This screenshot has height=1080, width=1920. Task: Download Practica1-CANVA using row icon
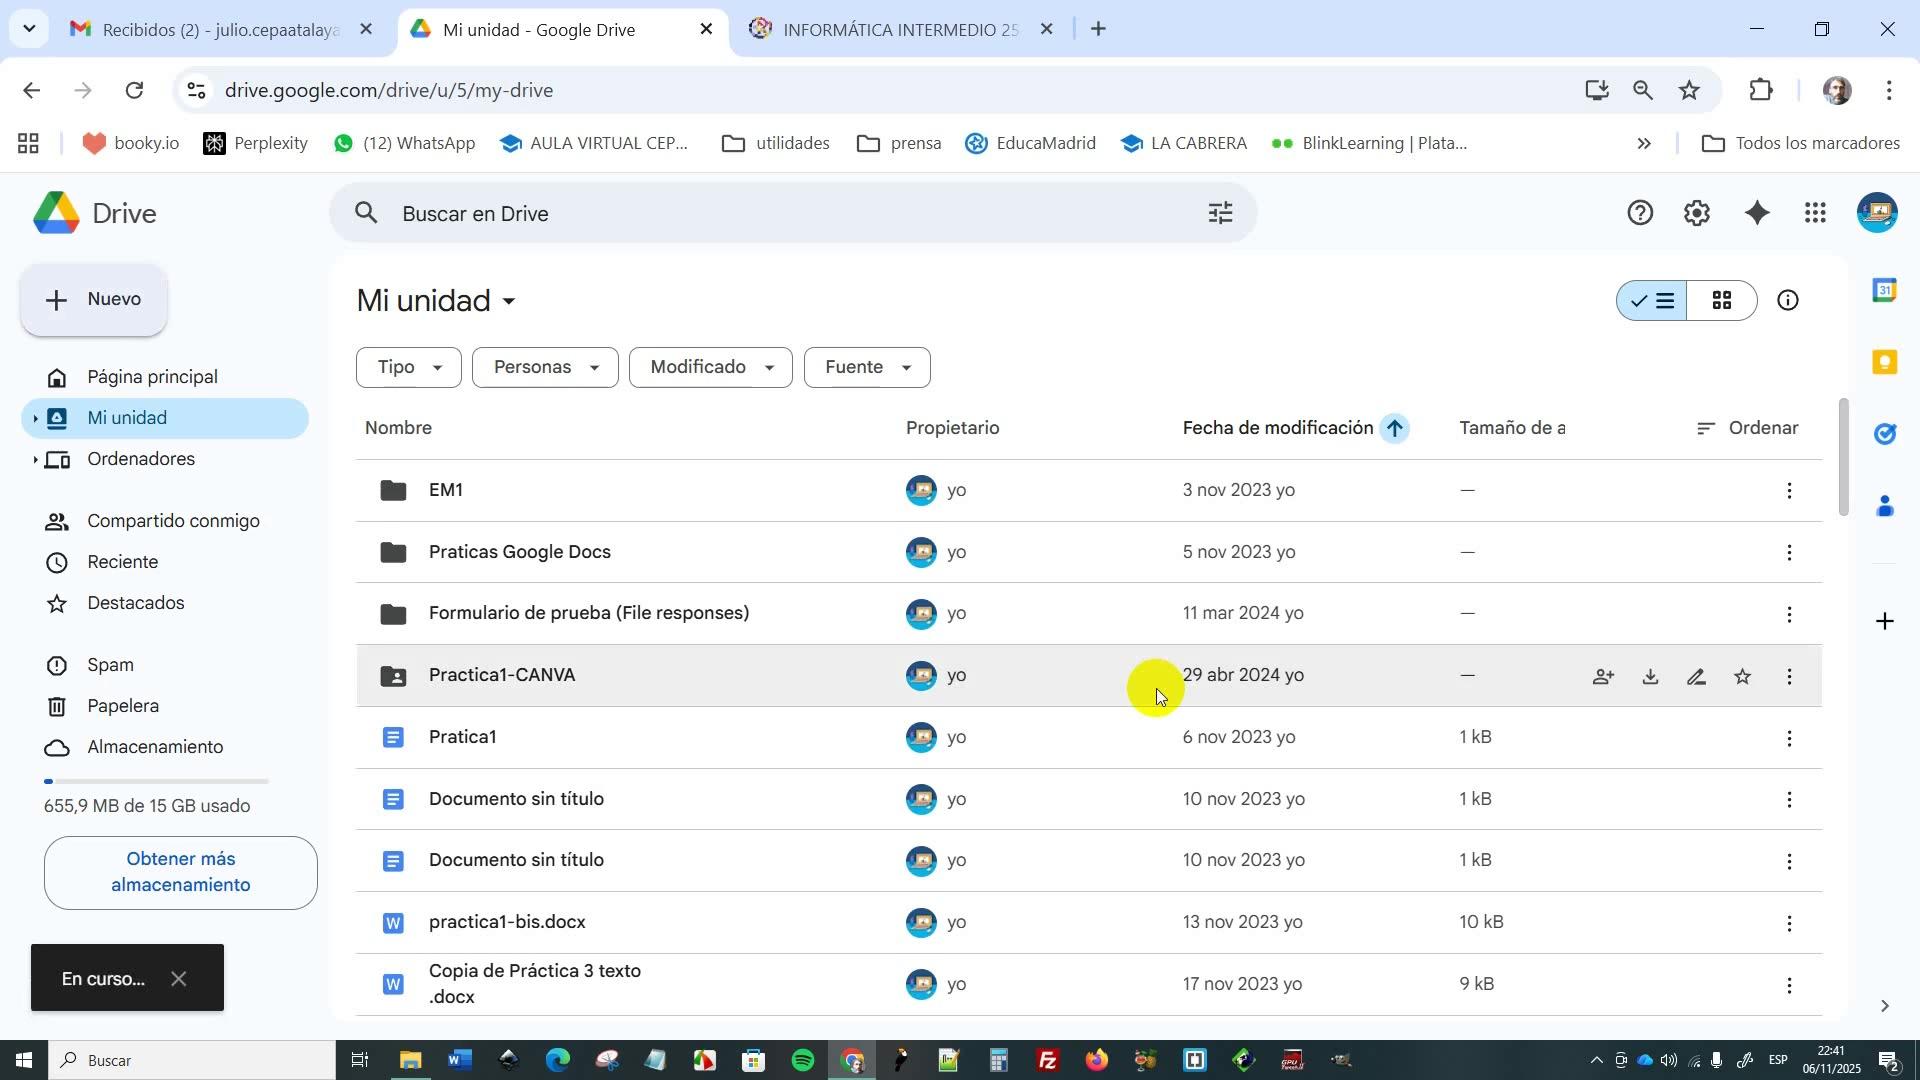[x=1650, y=677]
